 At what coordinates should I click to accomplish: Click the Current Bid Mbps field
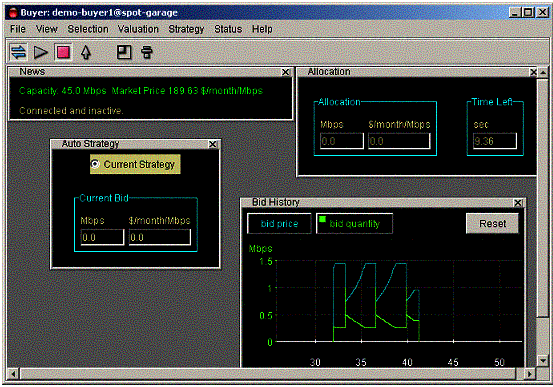(102, 237)
